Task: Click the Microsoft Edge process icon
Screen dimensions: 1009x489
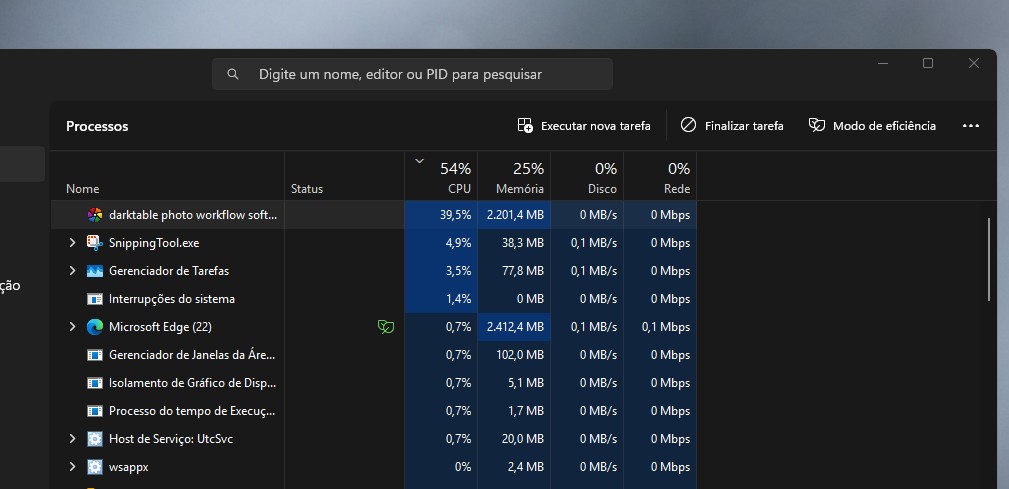Action: [95, 327]
